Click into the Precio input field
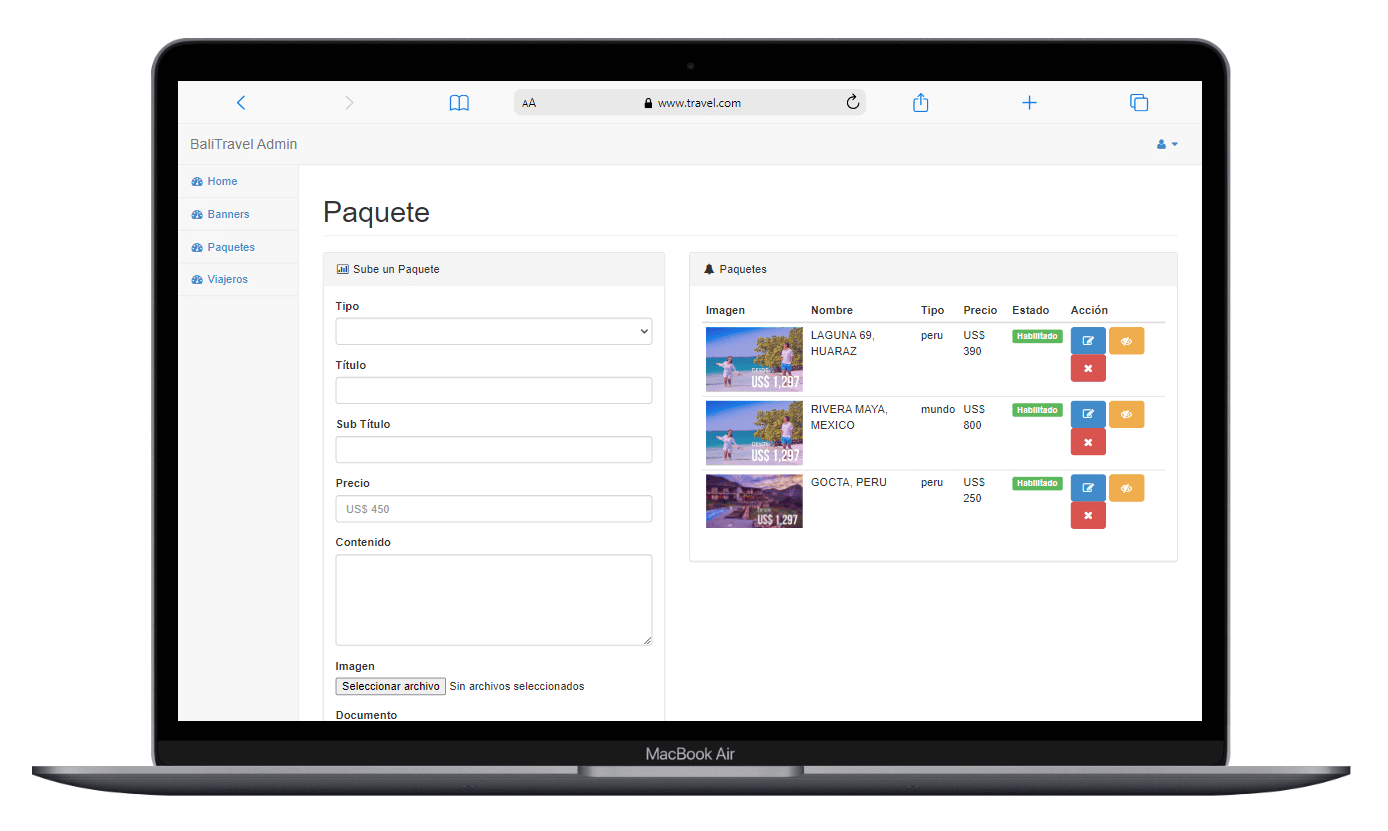This screenshot has width=1388, height=831. (x=493, y=509)
